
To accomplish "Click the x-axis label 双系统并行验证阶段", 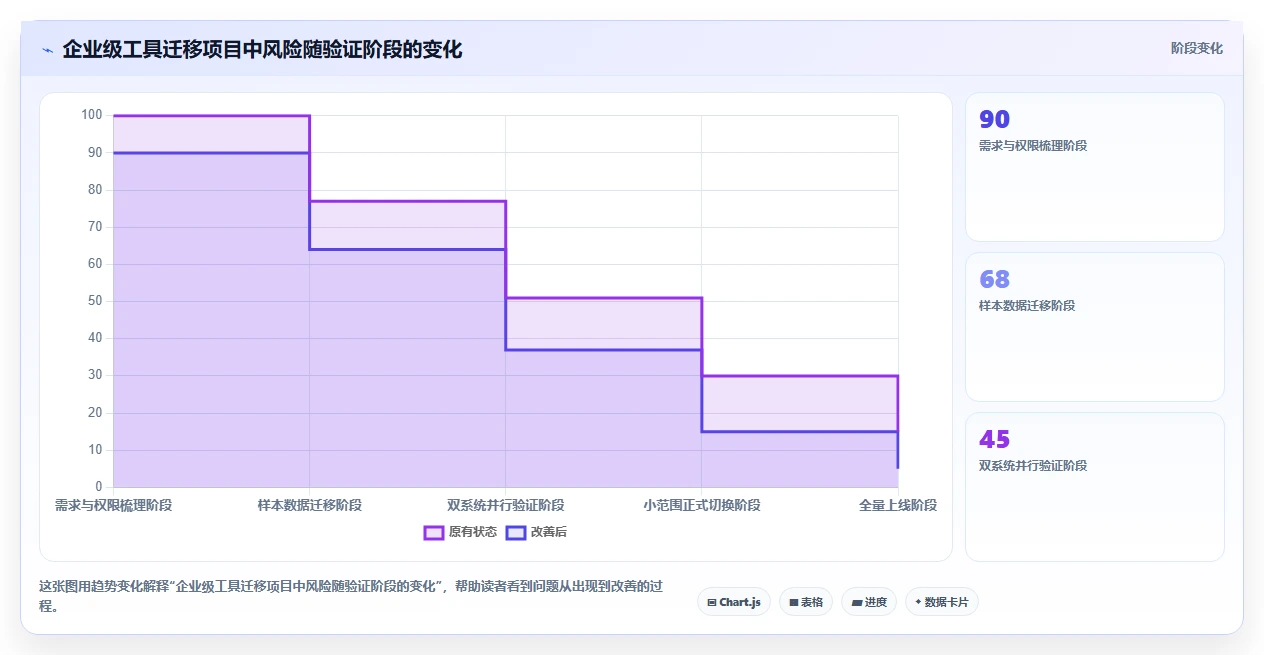I will pos(506,505).
